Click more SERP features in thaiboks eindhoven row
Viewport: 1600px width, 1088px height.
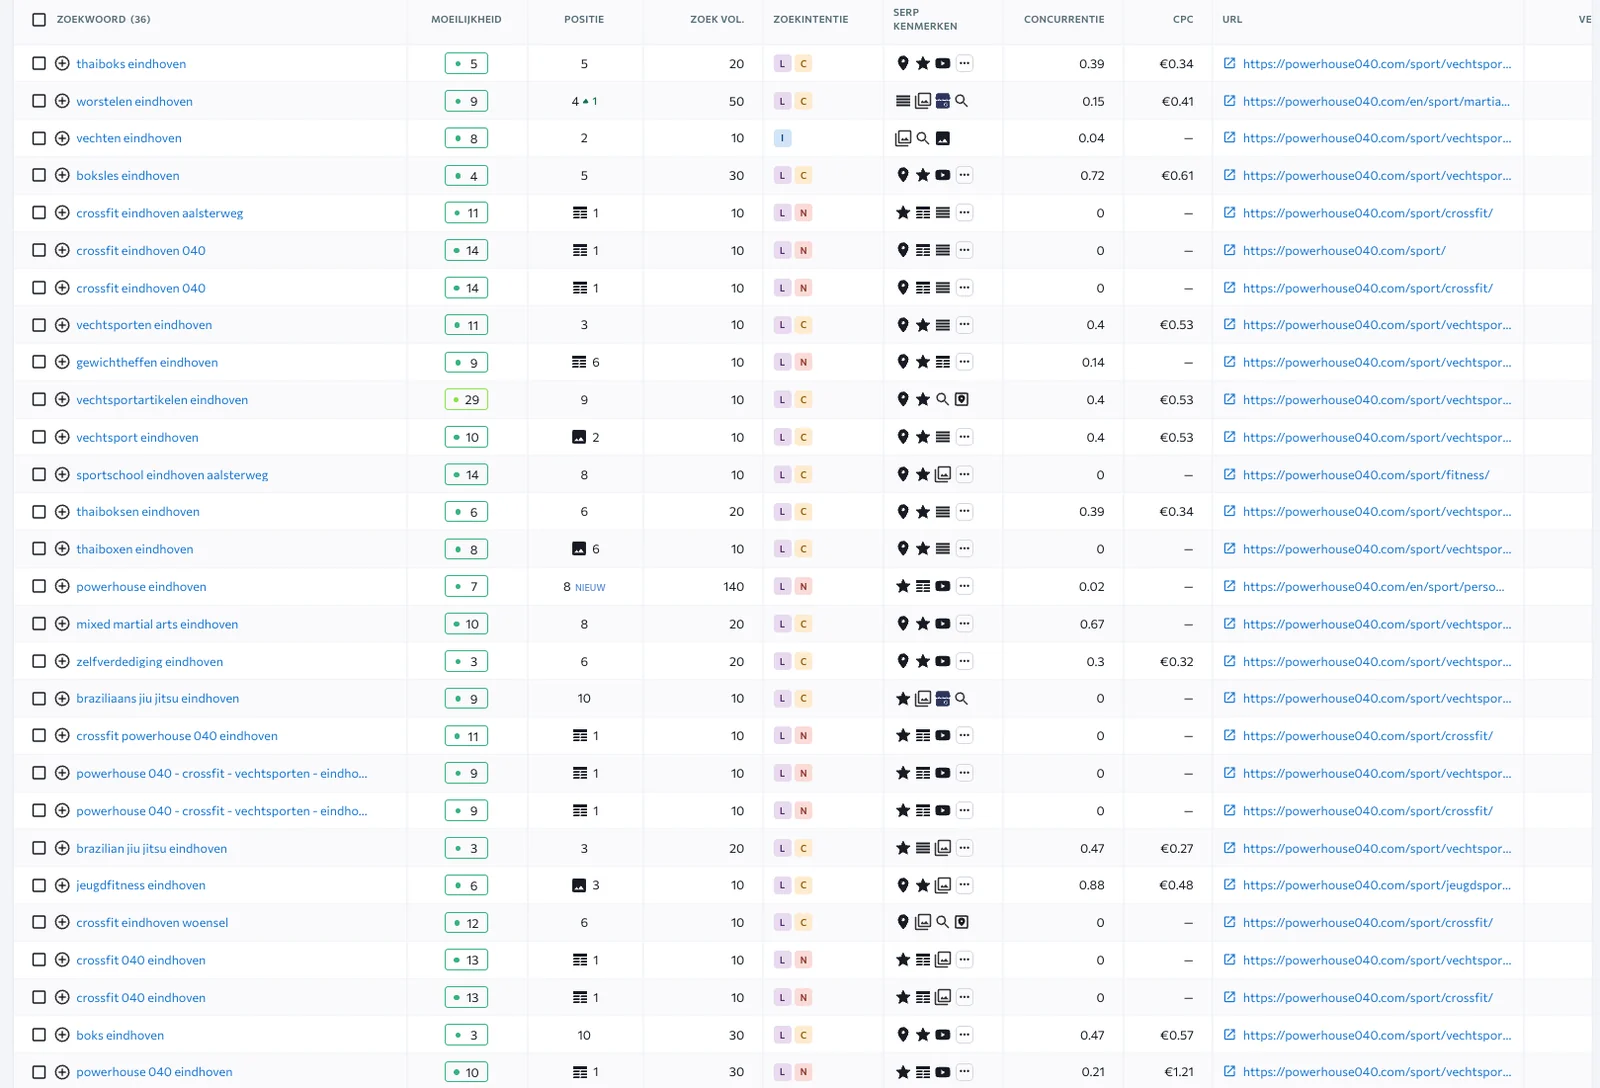[964, 63]
